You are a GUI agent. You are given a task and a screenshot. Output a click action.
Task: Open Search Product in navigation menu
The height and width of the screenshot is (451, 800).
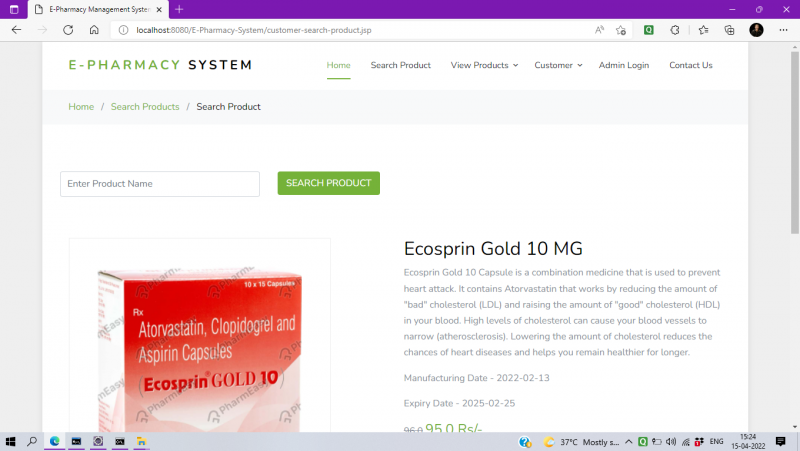pos(401,65)
